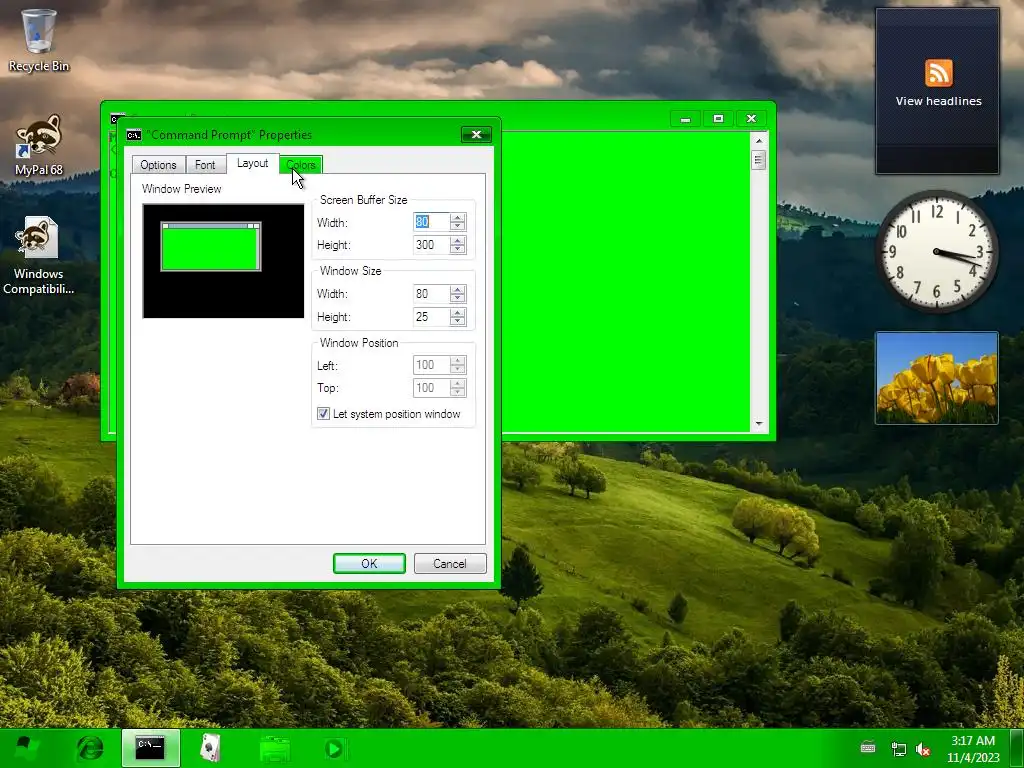Open the Start menu orb
Image resolution: width=1024 pixels, height=768 pixels.
tap(26, 748)
